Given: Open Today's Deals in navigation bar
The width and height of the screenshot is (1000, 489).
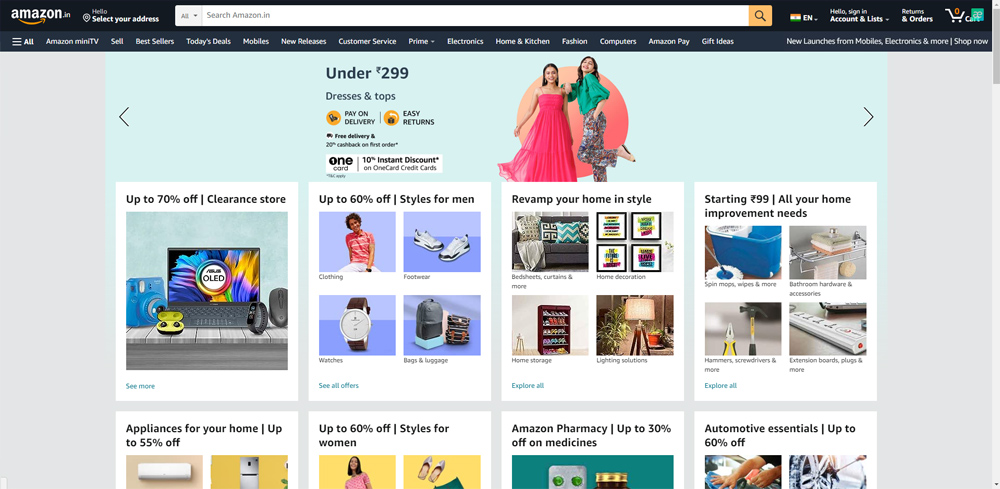Looking at the screenshot, I should click(208, 41).
